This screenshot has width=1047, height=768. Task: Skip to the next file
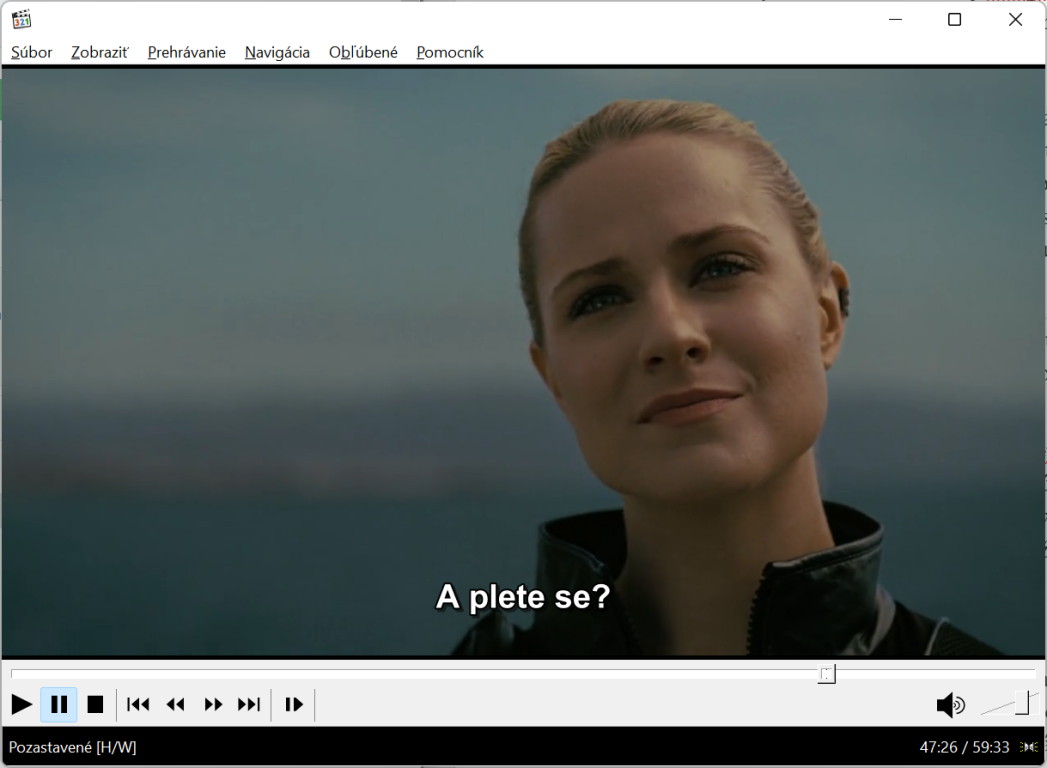tap(249, 705)
